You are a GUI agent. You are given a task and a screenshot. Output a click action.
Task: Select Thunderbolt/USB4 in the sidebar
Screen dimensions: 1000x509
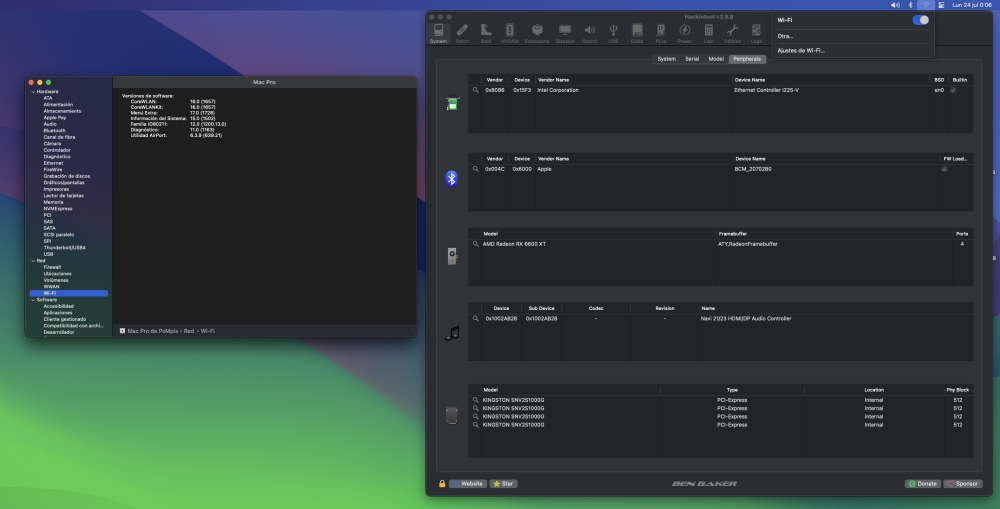[x=64, y=247]
